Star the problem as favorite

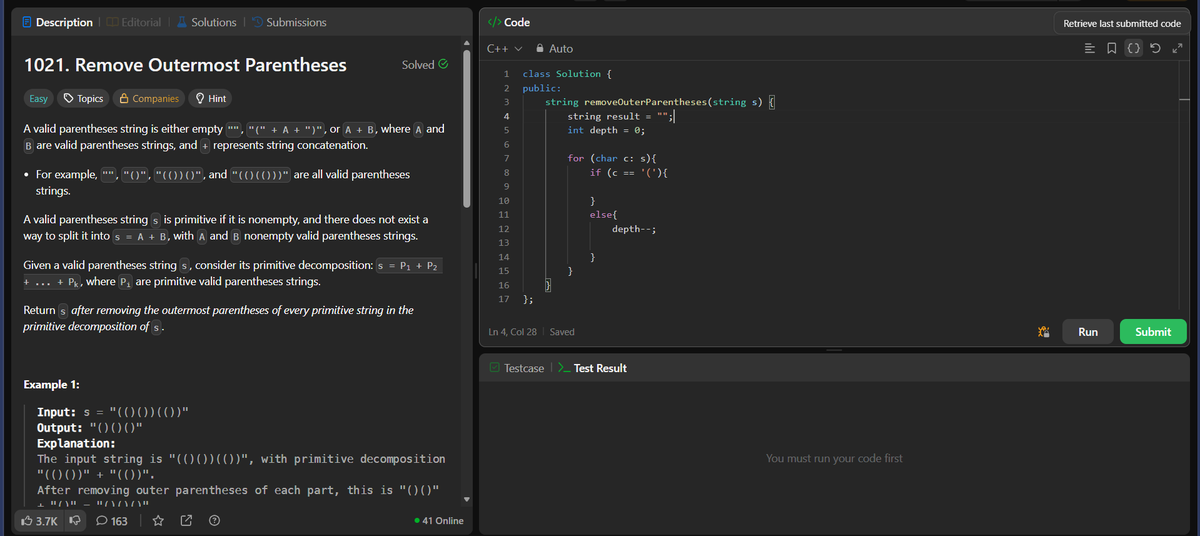(x=158, y=521)
